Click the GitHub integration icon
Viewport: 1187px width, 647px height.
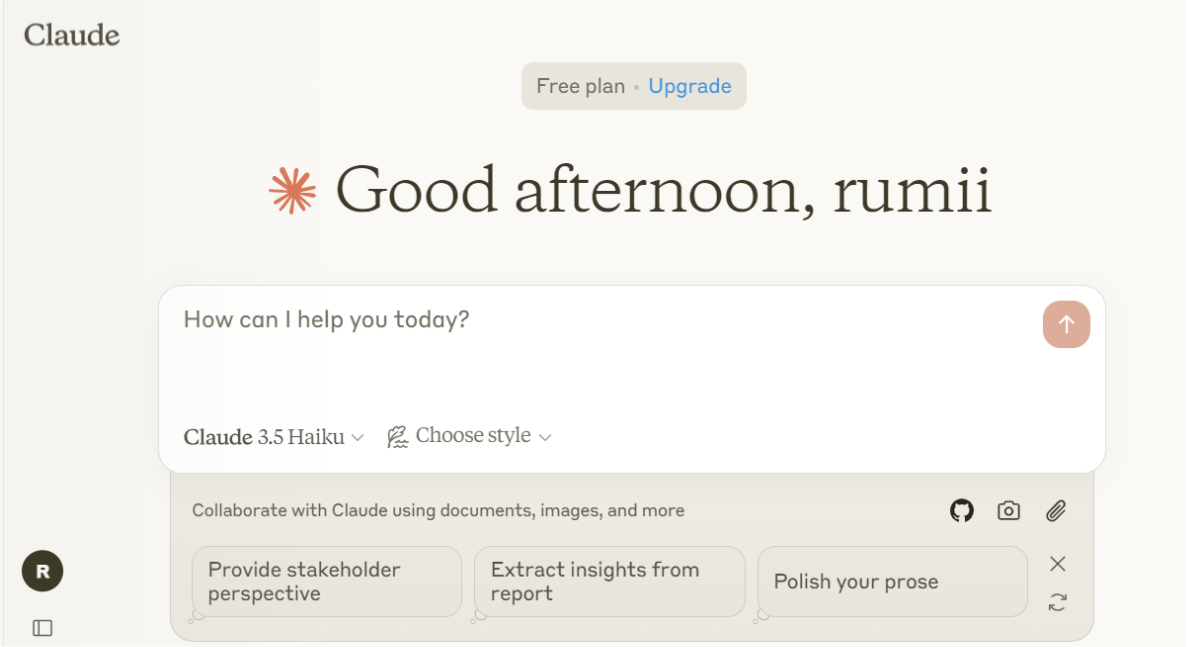tap(961, 511)
